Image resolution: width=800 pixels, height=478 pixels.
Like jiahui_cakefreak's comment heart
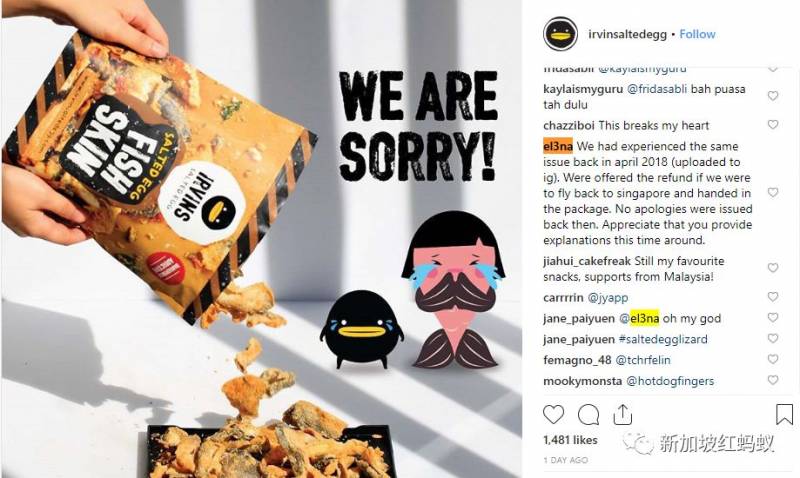(x=773, y=268)
